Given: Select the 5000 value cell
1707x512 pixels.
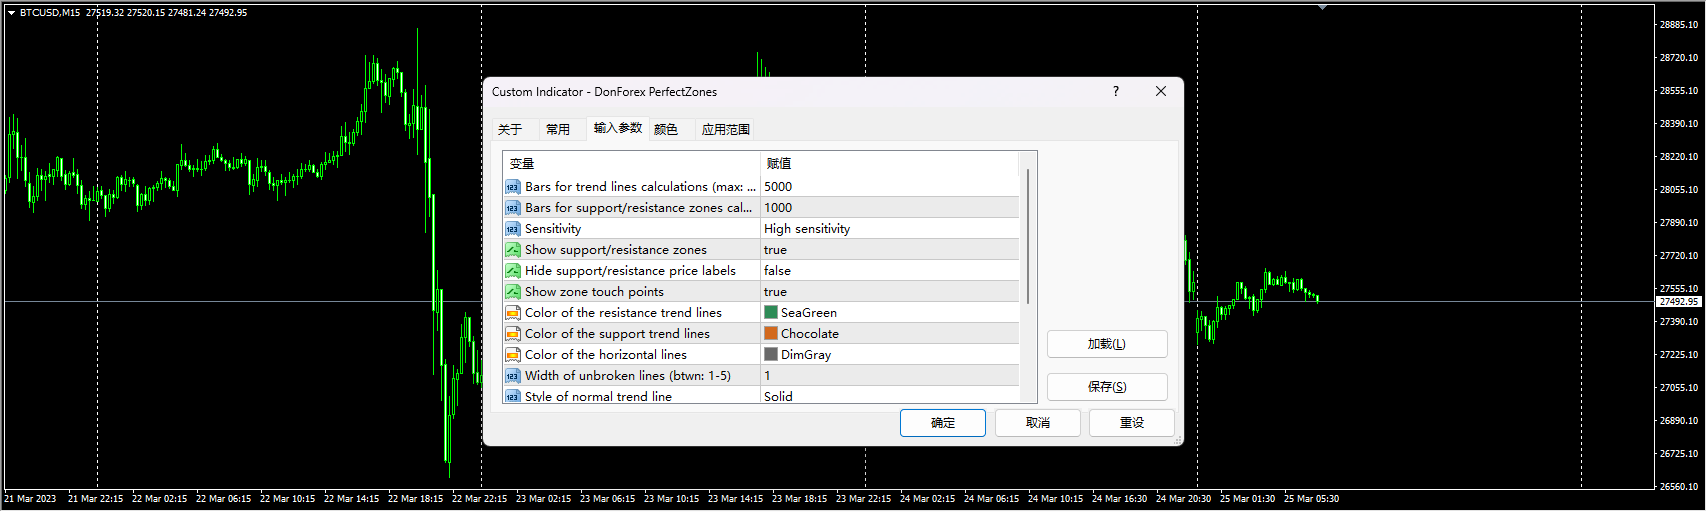Looking at the screenshot, I should [x=889, y=187].
